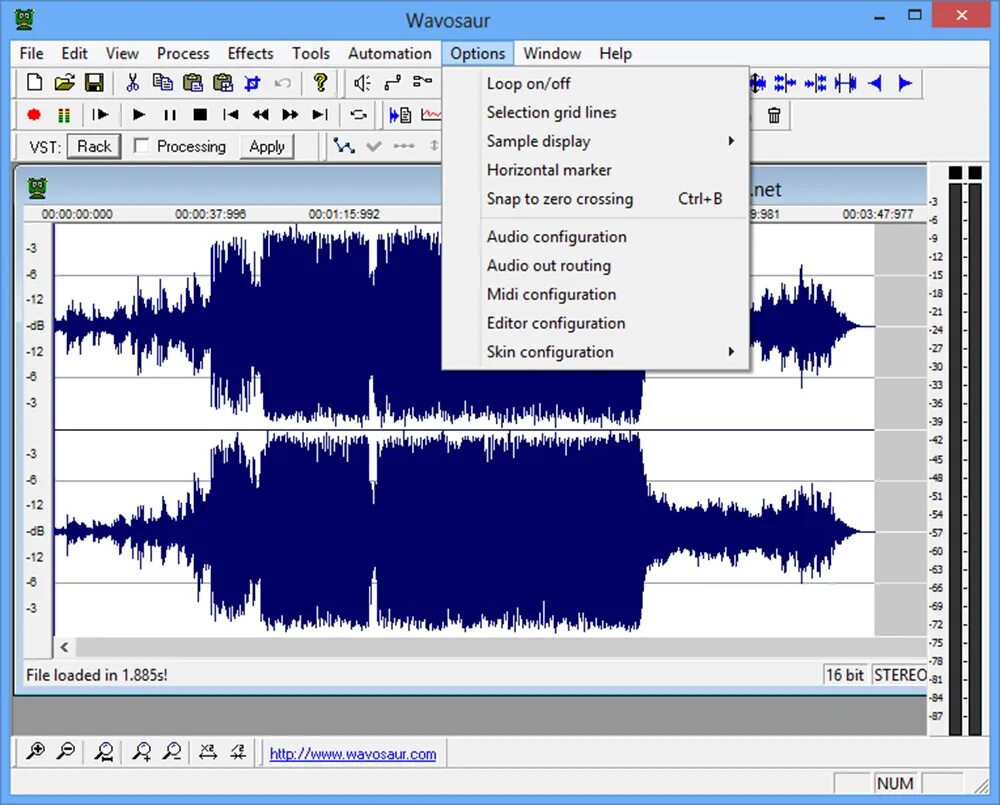Rewind using the double left arrows
1000x805 pixels.
[260, 115]
